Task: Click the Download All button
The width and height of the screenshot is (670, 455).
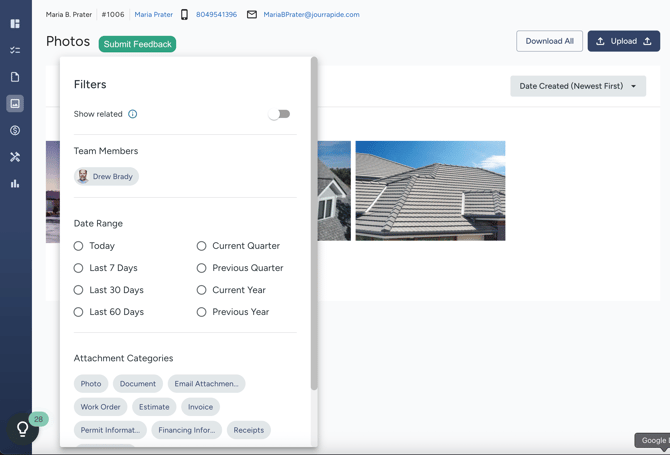Action: point(549,41)
